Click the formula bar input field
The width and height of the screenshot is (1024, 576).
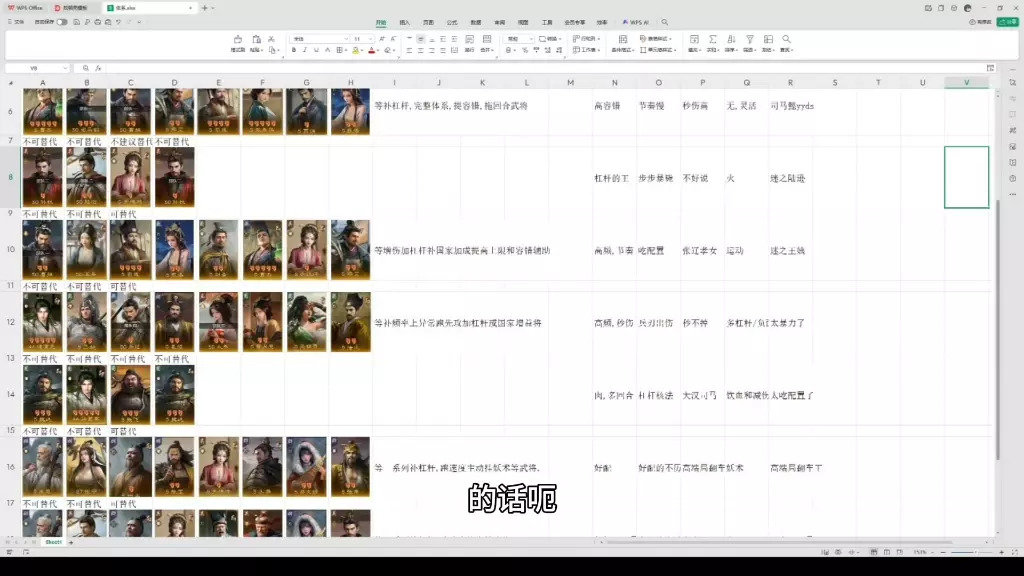(545, 68)
